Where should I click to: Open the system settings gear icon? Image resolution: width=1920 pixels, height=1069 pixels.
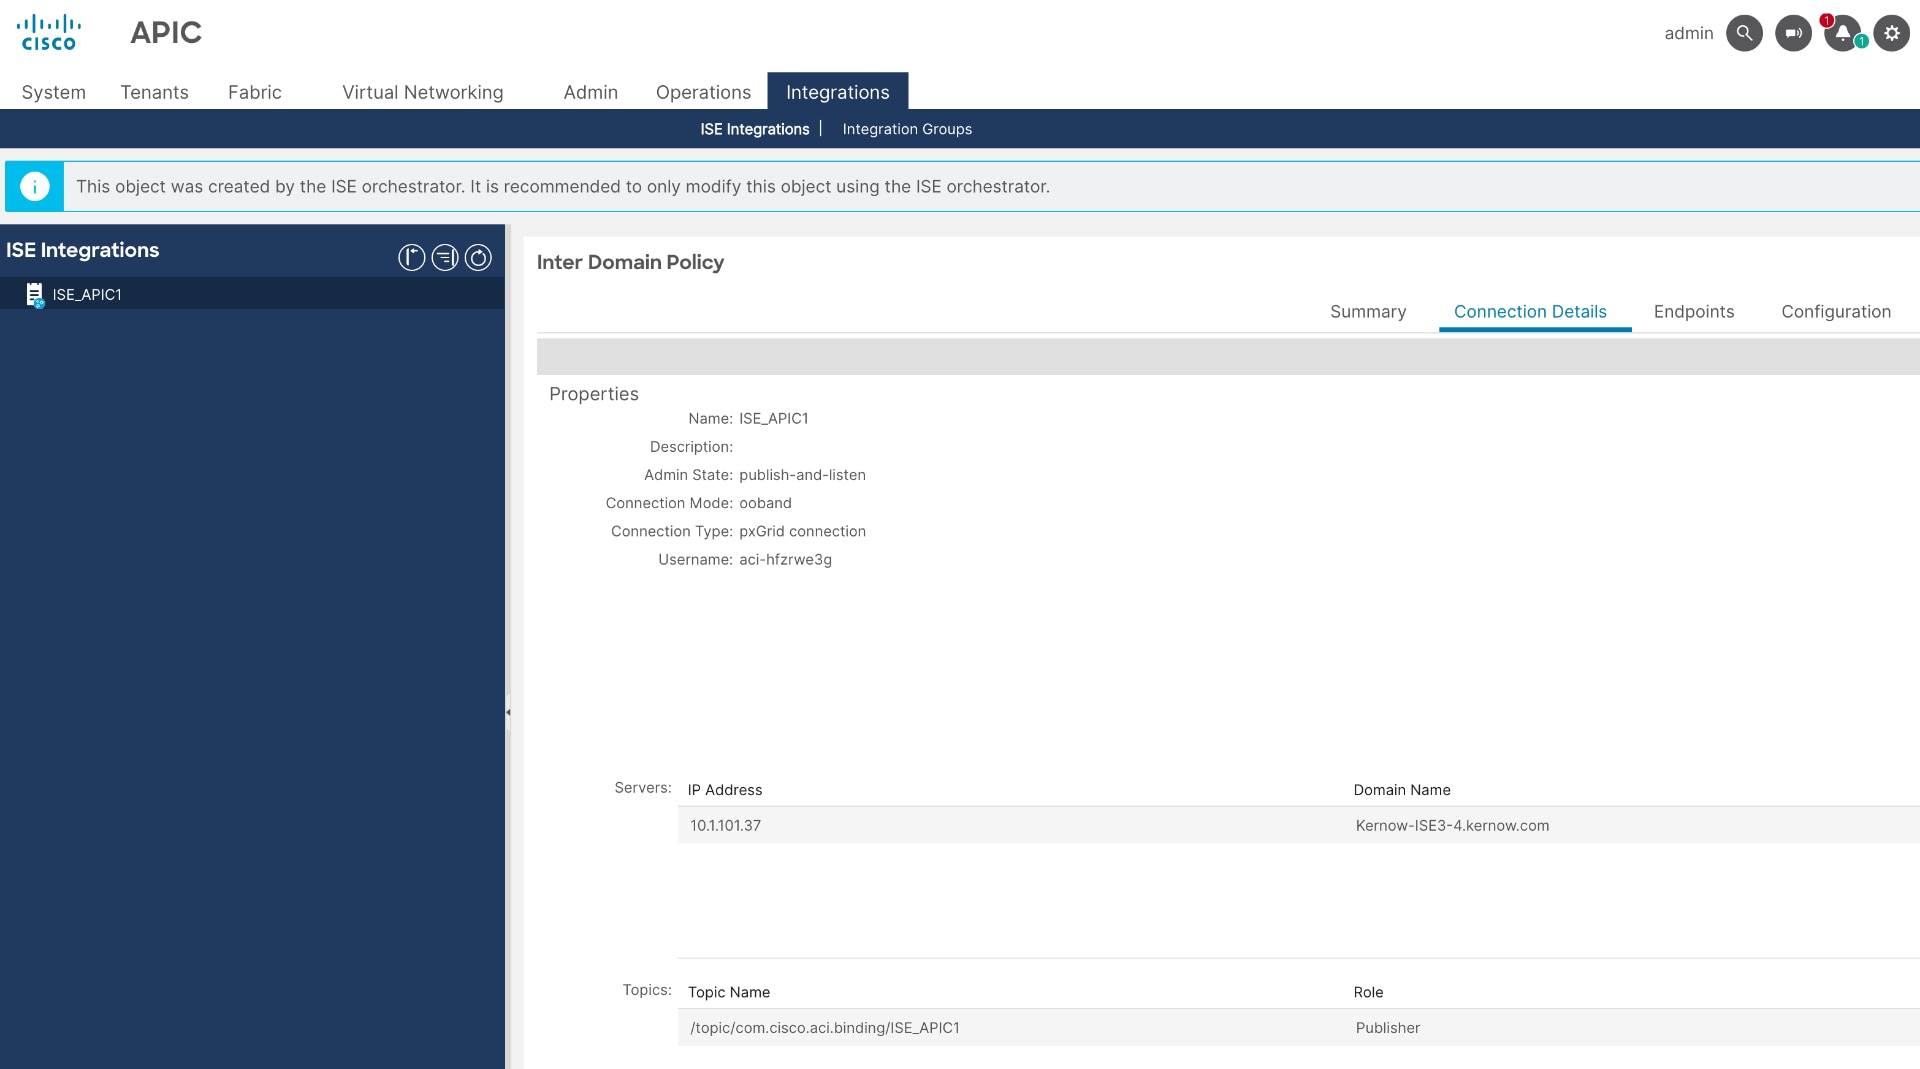[x=1891, y=33]
